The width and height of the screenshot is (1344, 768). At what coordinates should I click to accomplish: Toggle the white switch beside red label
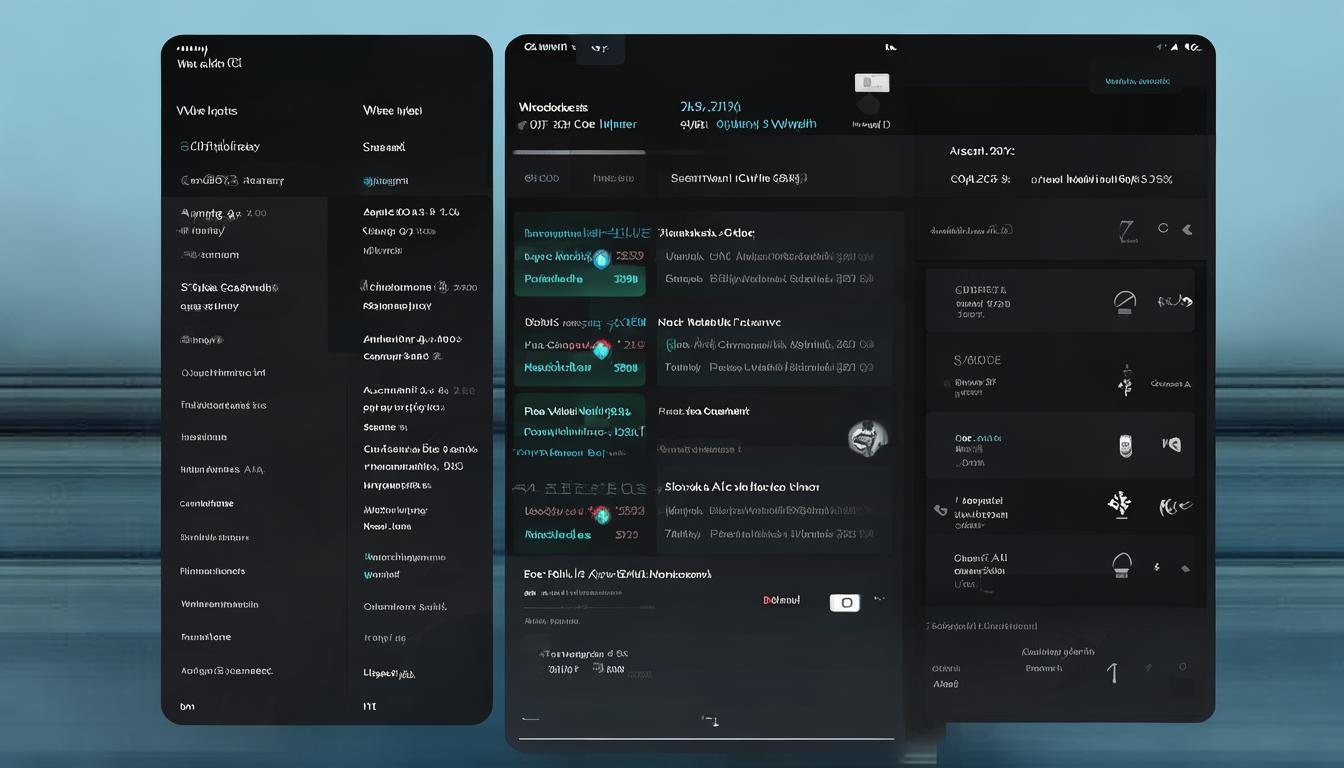[x=844, y=602]
